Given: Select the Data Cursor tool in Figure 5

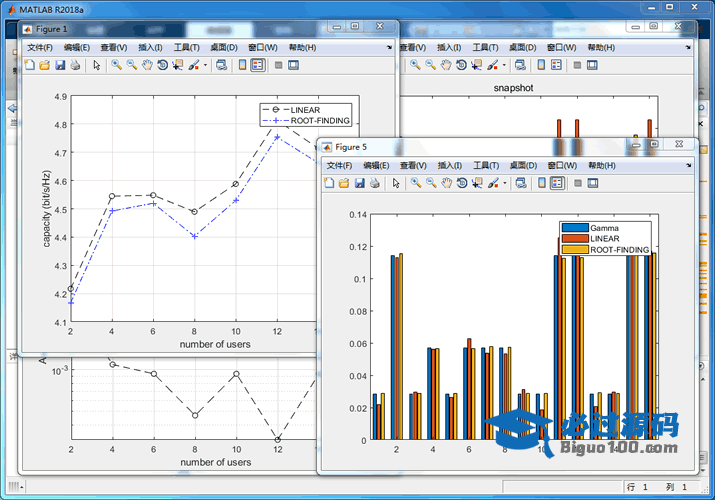Looking at the screenshot, I should tap(477, 183).
